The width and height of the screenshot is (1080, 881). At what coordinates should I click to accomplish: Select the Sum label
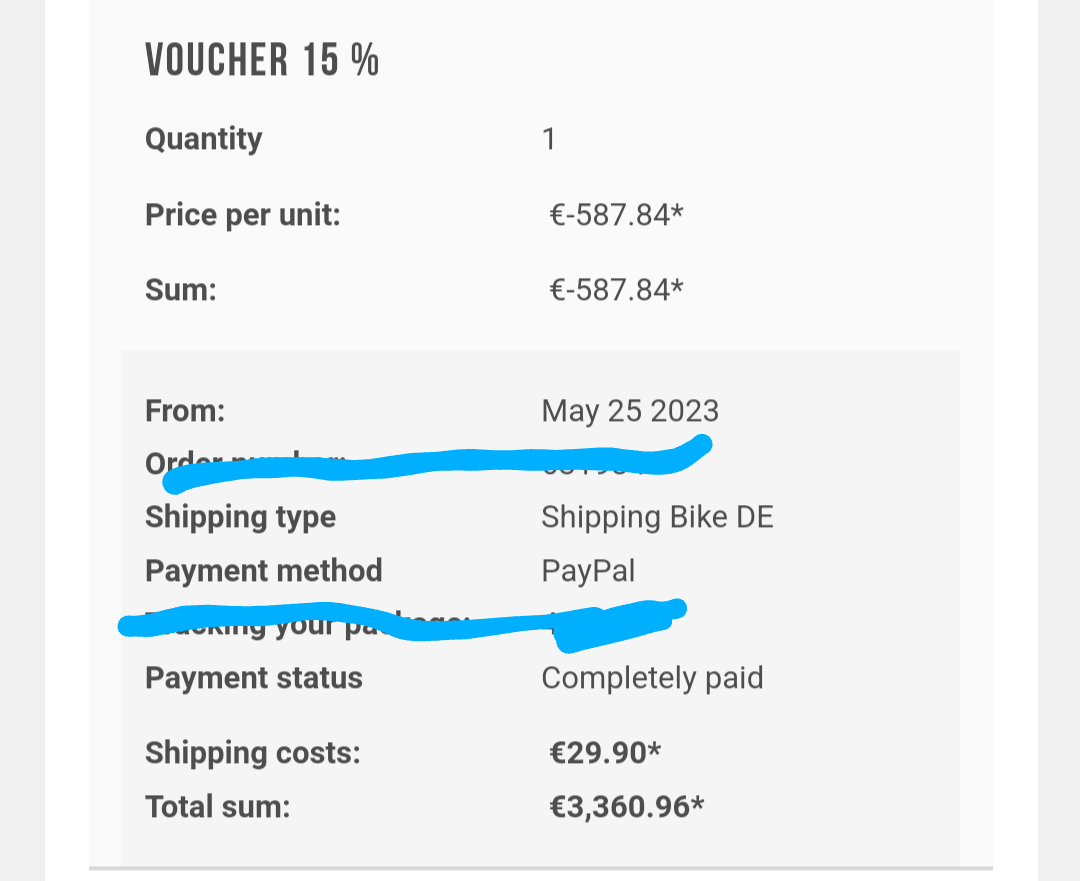point(180,290)
